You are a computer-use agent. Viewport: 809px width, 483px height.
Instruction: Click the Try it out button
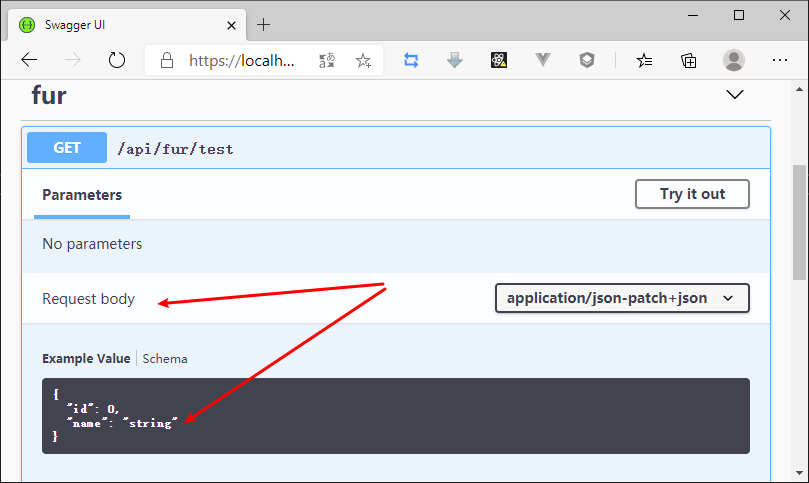(692, 194)
